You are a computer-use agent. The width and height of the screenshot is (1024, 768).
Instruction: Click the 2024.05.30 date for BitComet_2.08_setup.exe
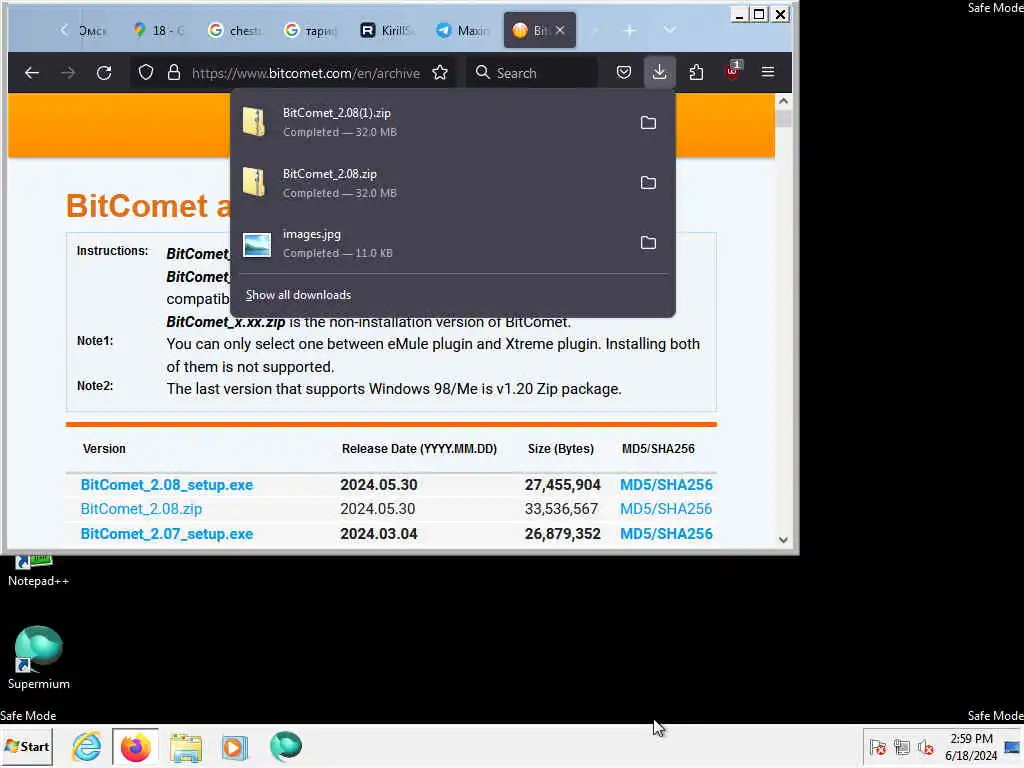(x=379, y=485)
